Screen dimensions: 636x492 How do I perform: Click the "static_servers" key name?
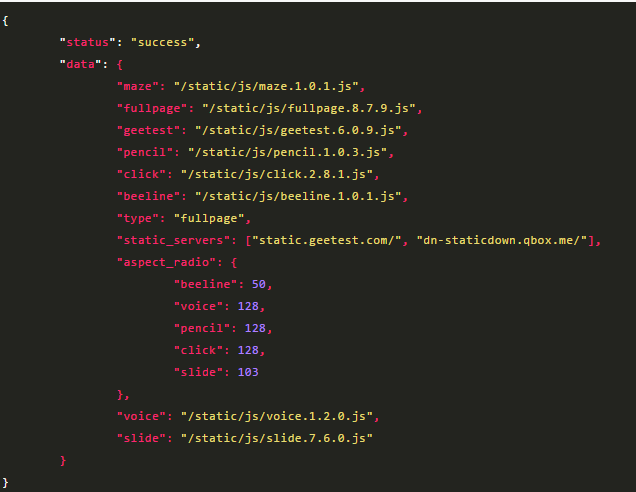pos(174,240)
